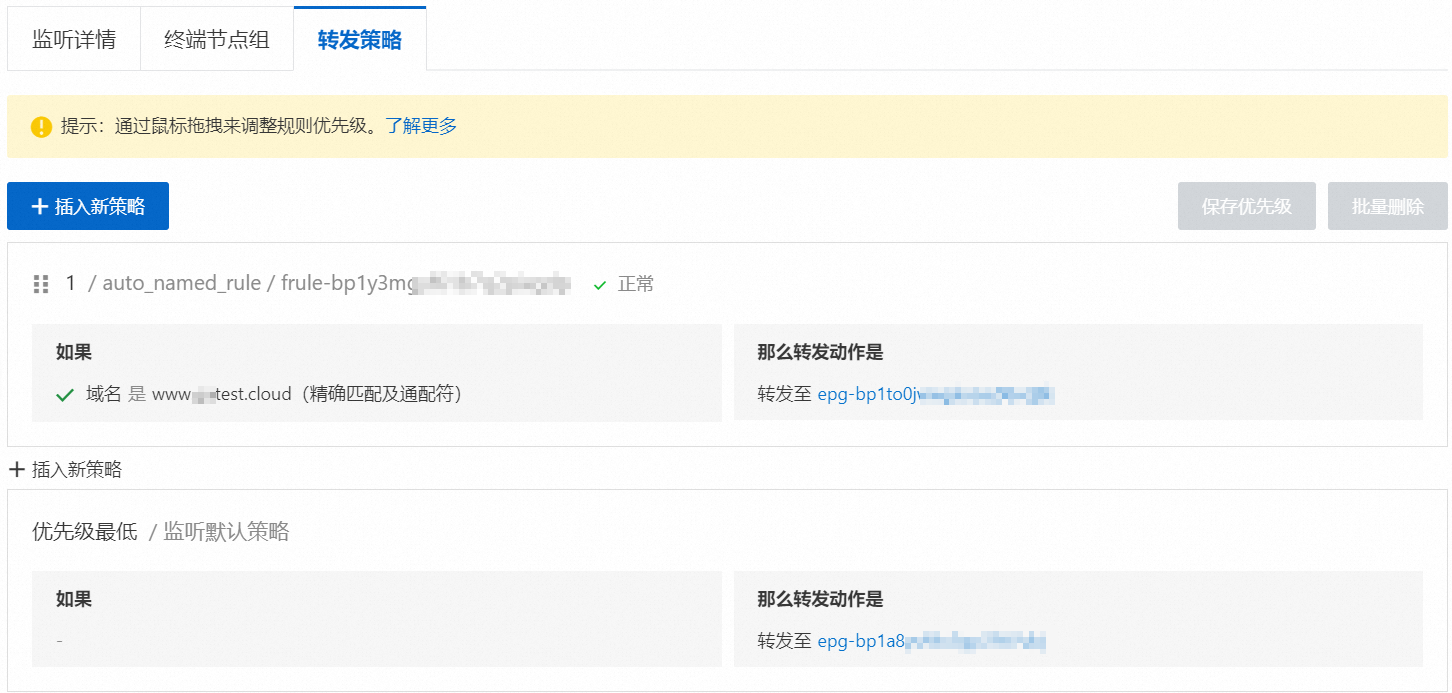The image size is (1452, 693).
Task: Click the 监听默认策略 title text
Action: (x=226, y=532)
